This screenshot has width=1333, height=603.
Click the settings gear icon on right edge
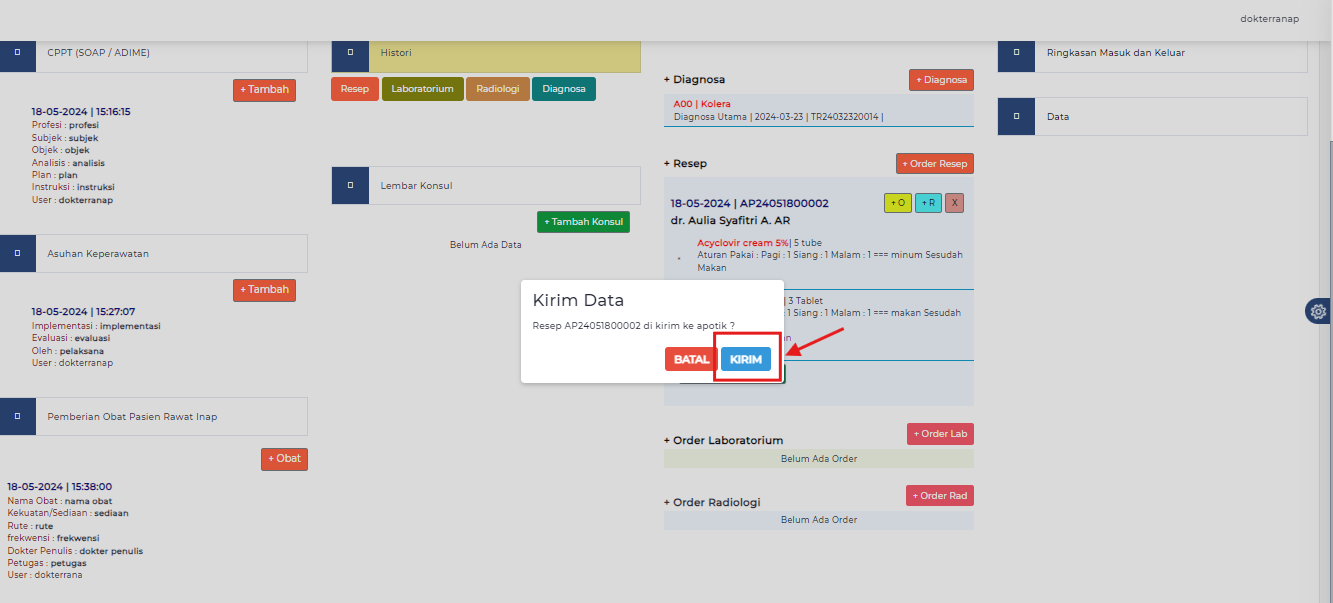[x=1318, y=312]
